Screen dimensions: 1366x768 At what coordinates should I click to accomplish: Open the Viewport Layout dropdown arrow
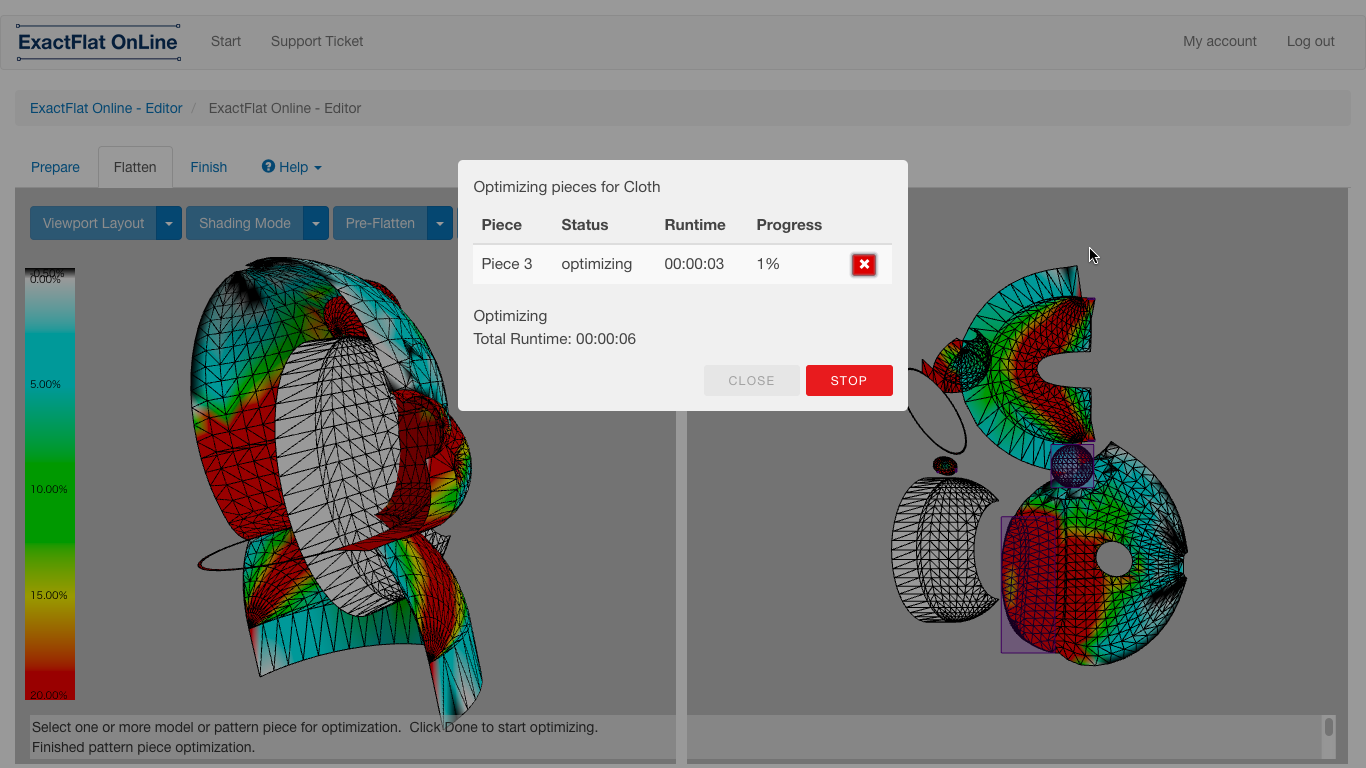pyautogui.click(x=169, y=223)
